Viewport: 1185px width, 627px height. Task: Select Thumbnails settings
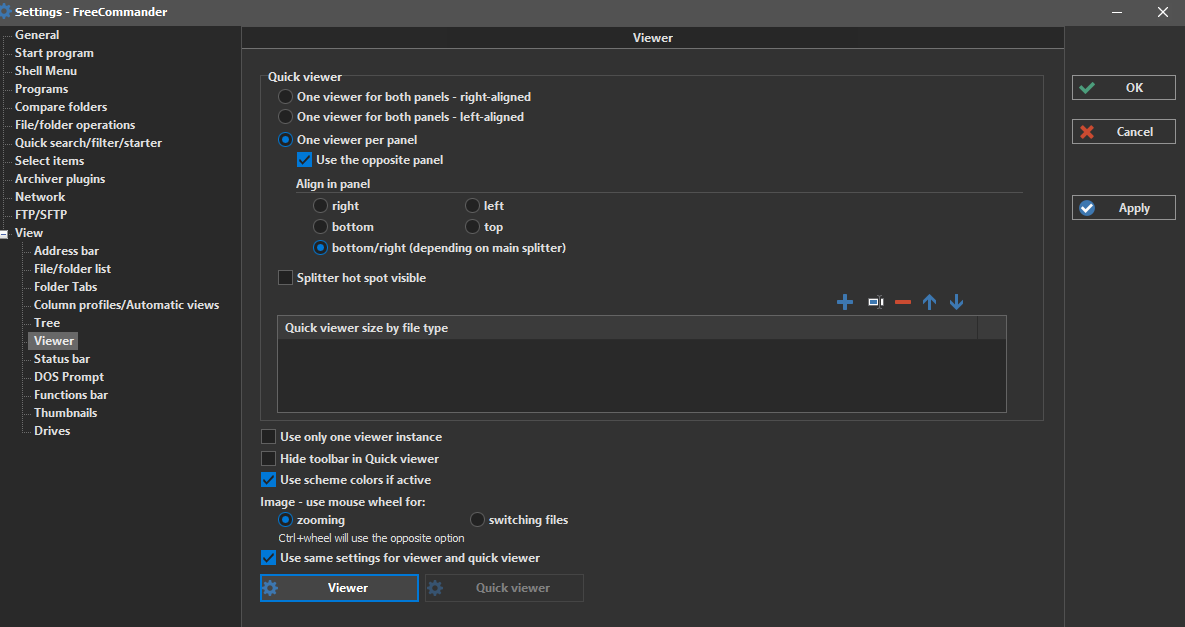pyautogui.click(x=66, y=413)
